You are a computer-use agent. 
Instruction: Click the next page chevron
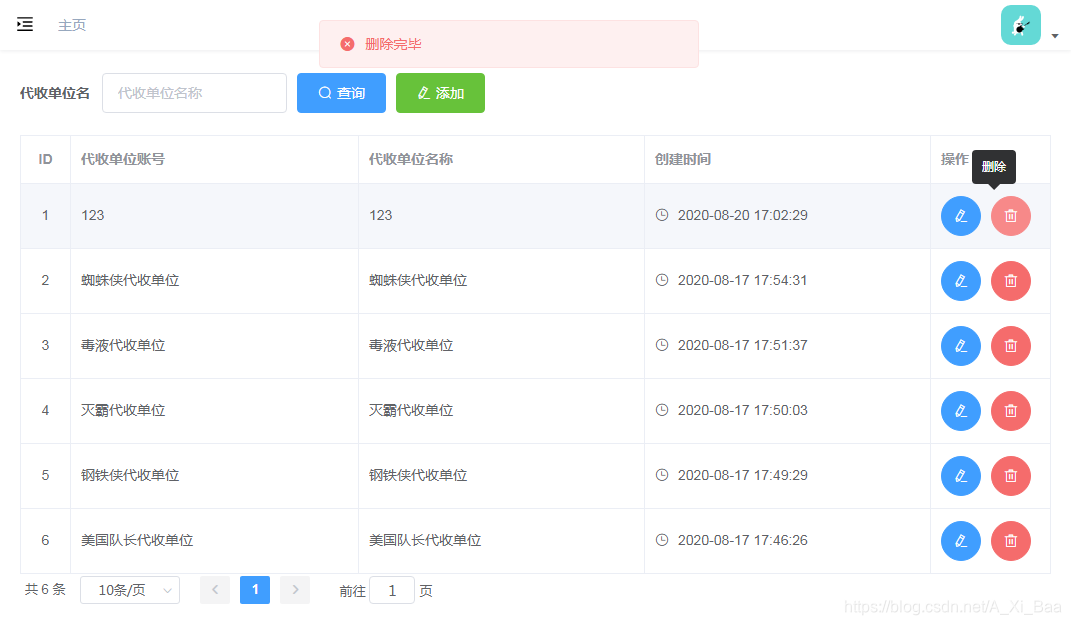(294, 590)
